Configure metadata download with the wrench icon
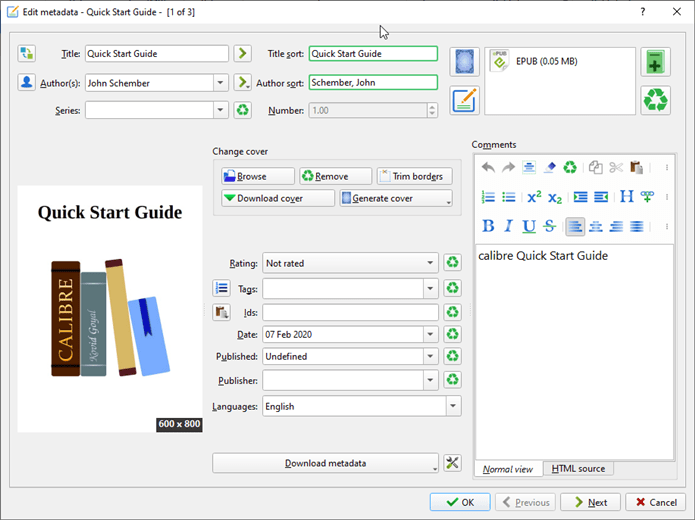Screen dimensions: 695x520 (x=452, y=463)
